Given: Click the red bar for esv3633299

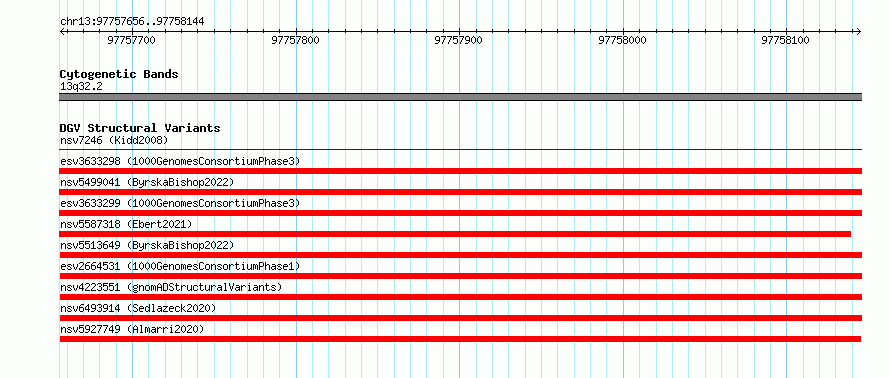Looking at the screenshot, I should click(460, 213).
